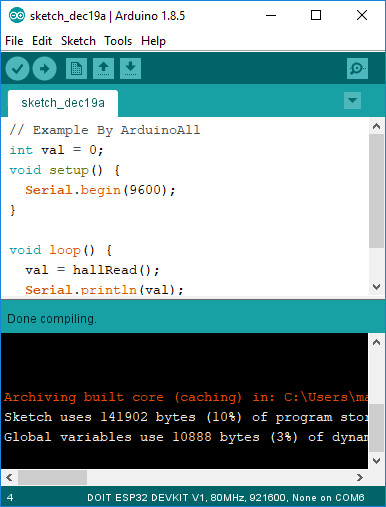The image size is (386, 507).
Task: Click console horizontal scroll right arrow
Action: tap(360, 477)
